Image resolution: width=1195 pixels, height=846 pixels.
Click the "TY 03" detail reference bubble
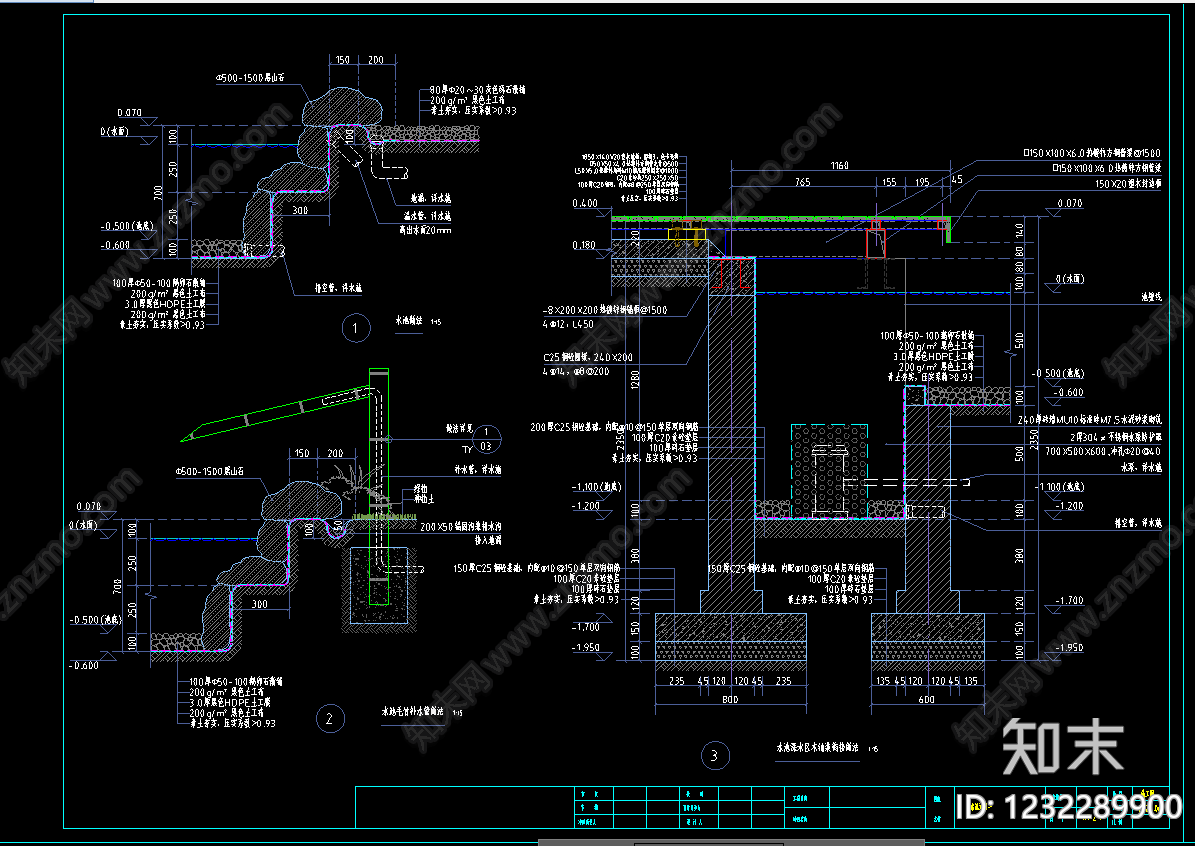[x=485, y=440]
